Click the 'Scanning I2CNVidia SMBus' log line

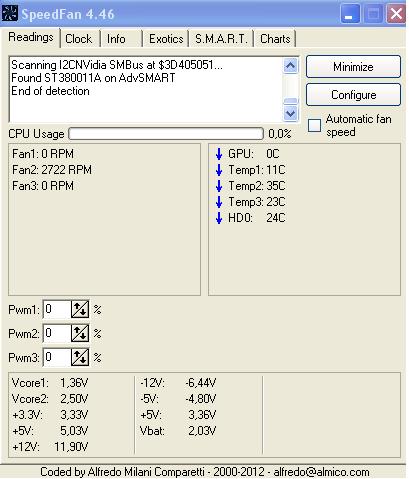[x=117, y=65]
